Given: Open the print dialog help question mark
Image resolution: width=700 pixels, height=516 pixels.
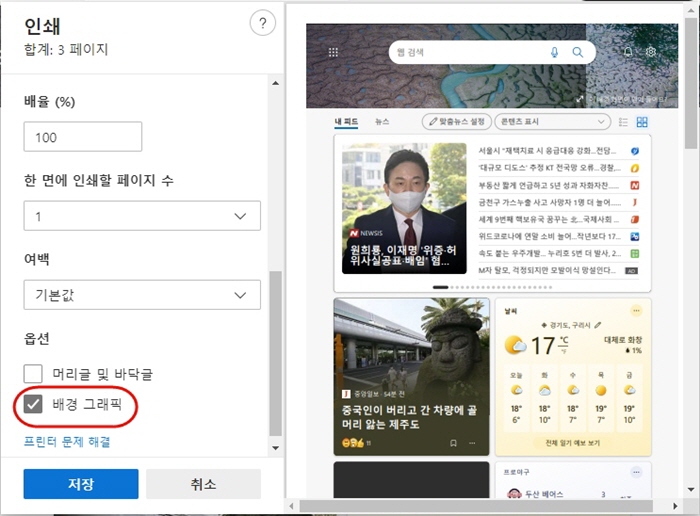Looking at the screenshot, I should [x=262, y=23].
